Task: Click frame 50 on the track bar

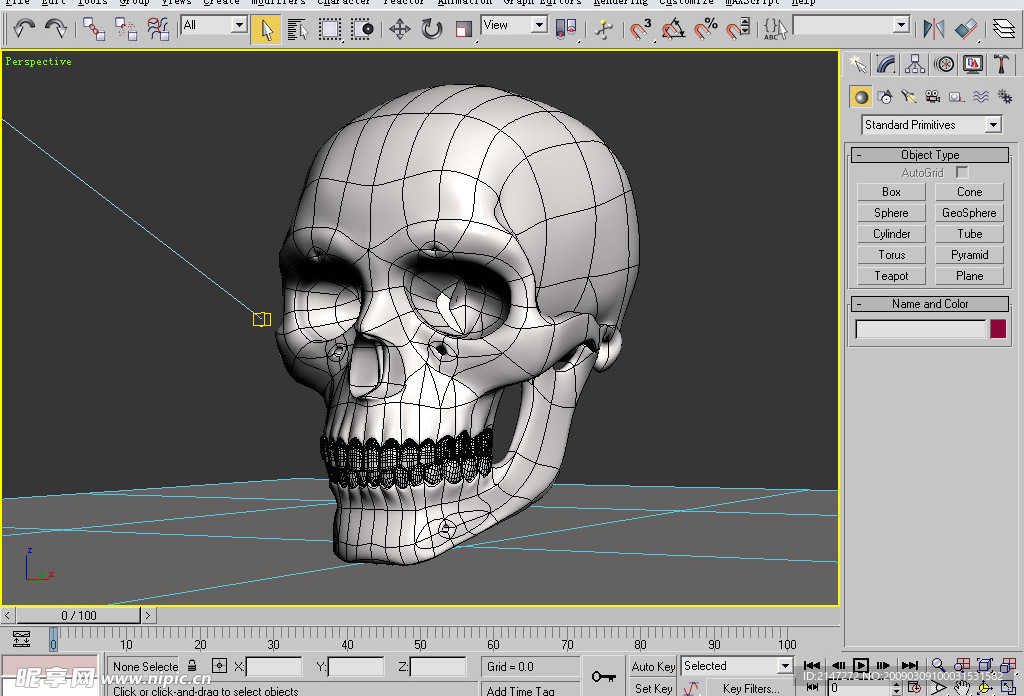Action: point(420,639)
